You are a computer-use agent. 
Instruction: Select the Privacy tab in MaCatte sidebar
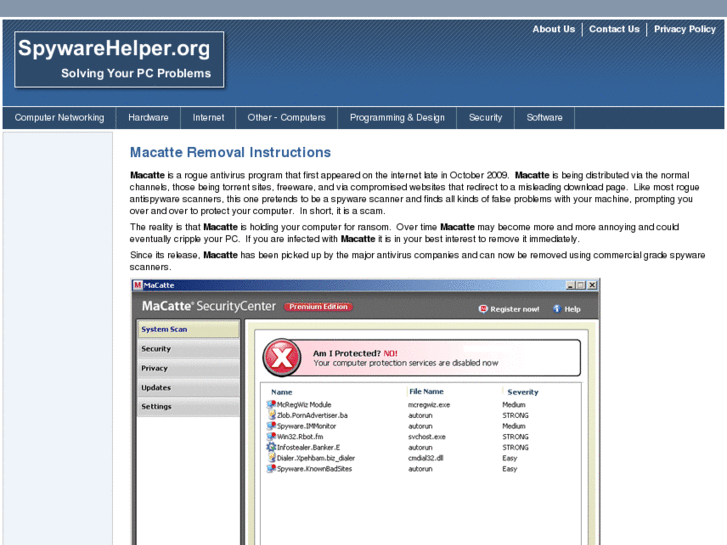click(188, 368)
